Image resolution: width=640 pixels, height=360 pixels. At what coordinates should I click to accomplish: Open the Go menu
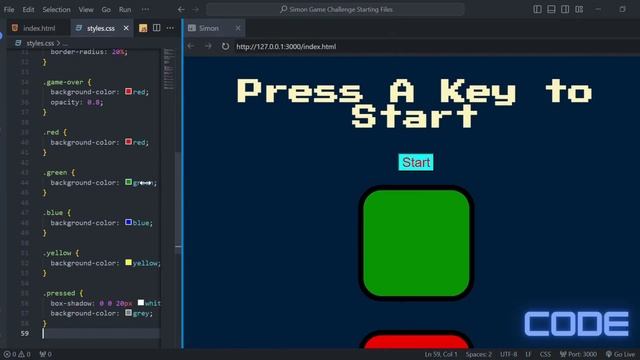coord(106,9)
